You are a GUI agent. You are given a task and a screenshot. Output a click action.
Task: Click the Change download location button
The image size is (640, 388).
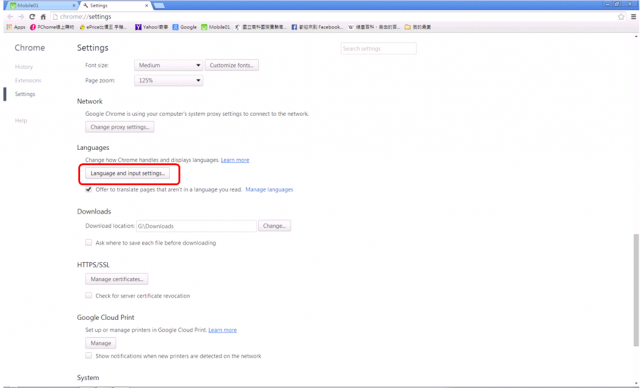coord(274,226)
